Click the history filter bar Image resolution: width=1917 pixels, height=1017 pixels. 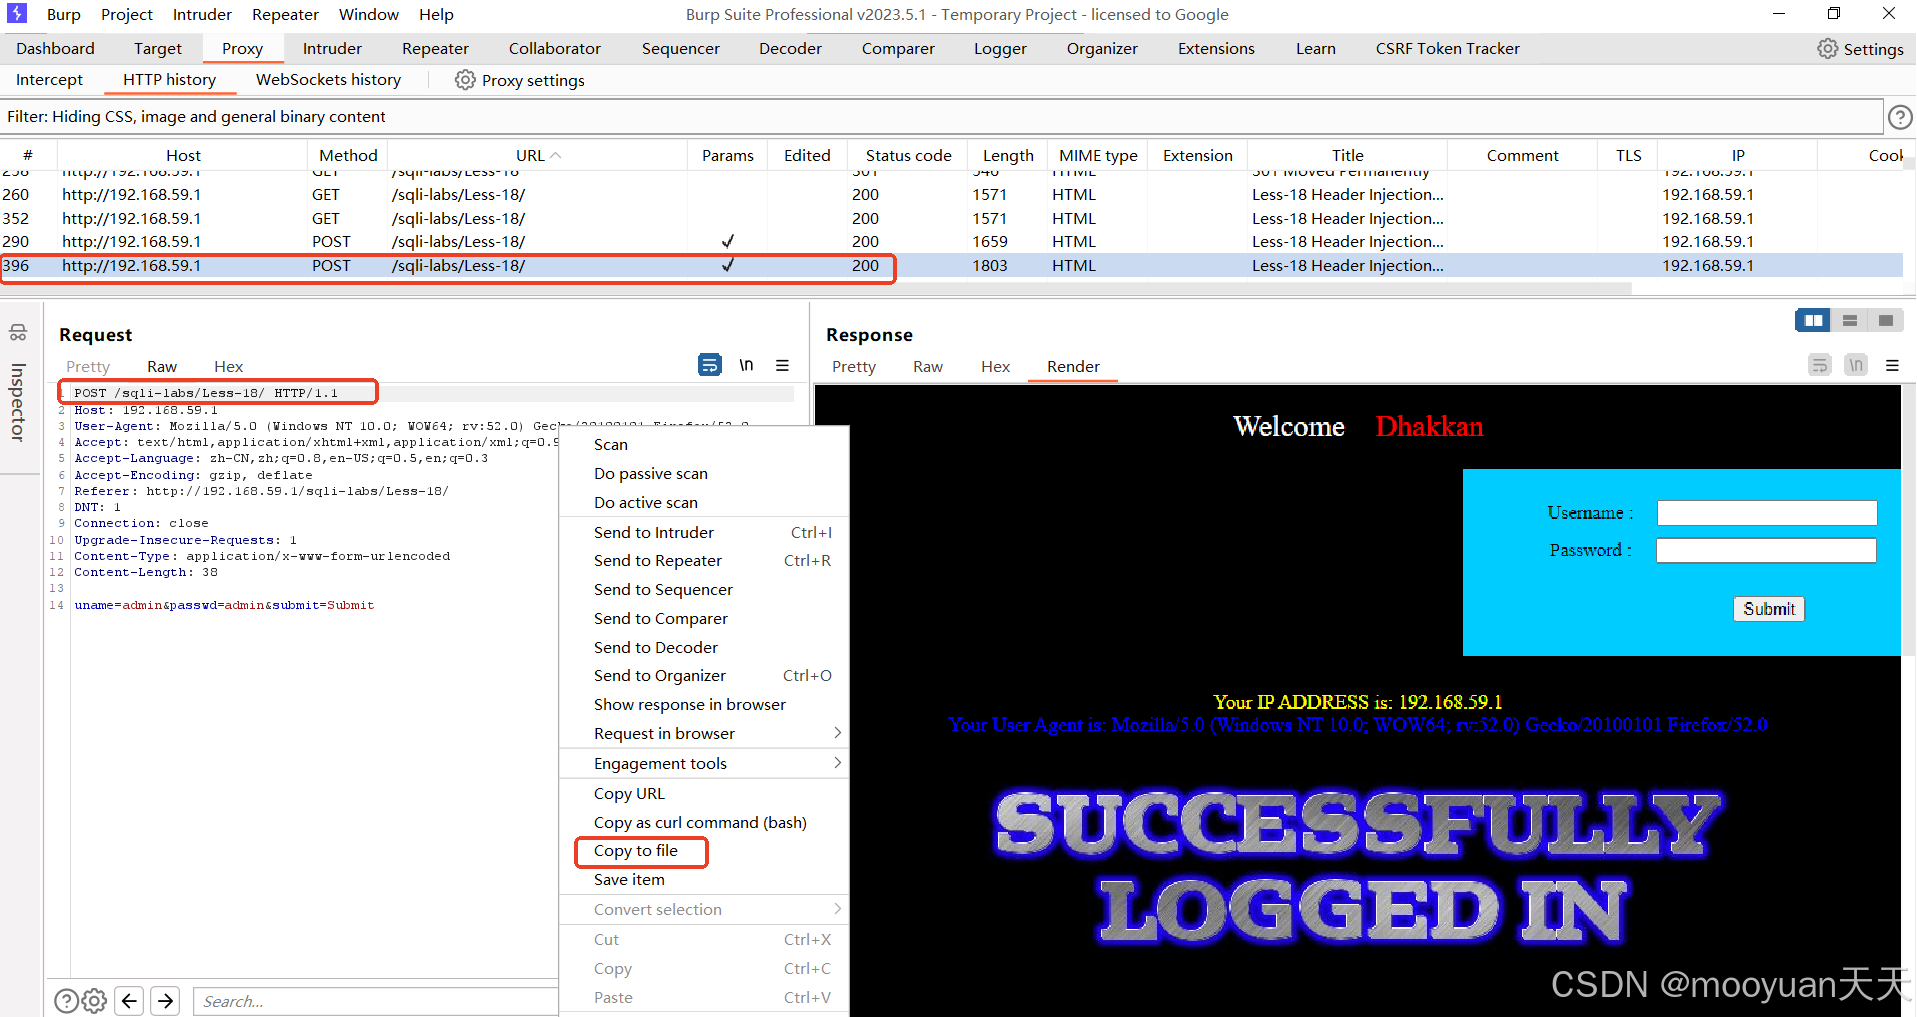click(942, 116)
